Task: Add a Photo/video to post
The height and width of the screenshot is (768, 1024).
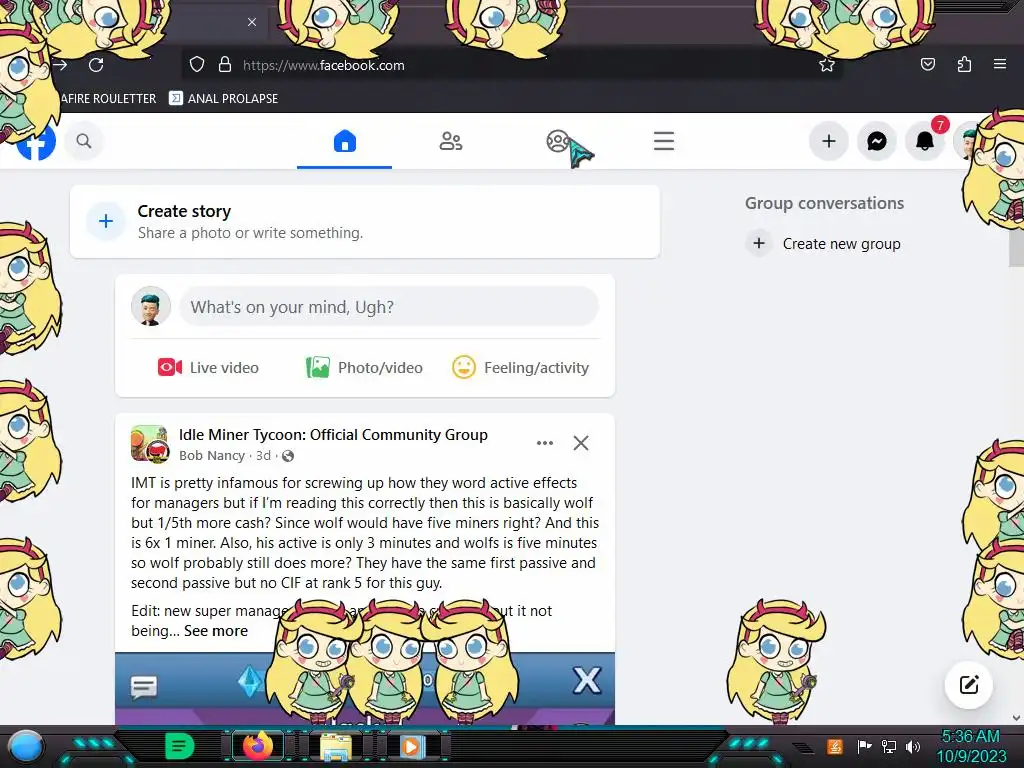Action: click(364, 368)
